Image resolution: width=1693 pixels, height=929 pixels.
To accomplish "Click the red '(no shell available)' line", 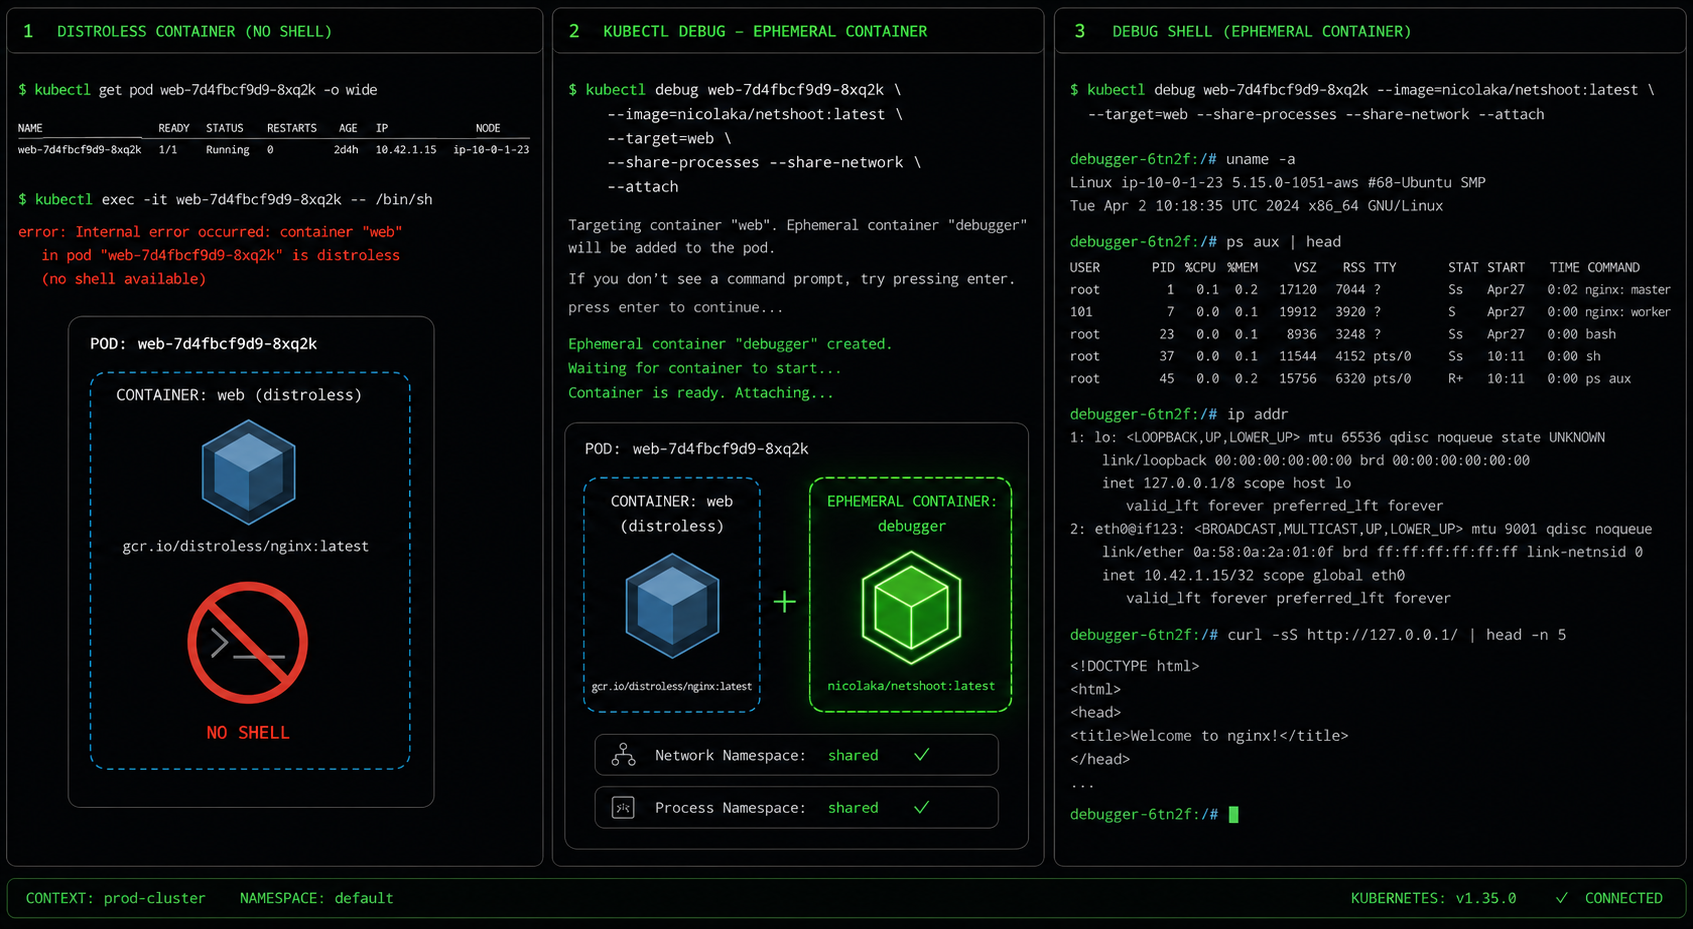I will pos(123,279).
